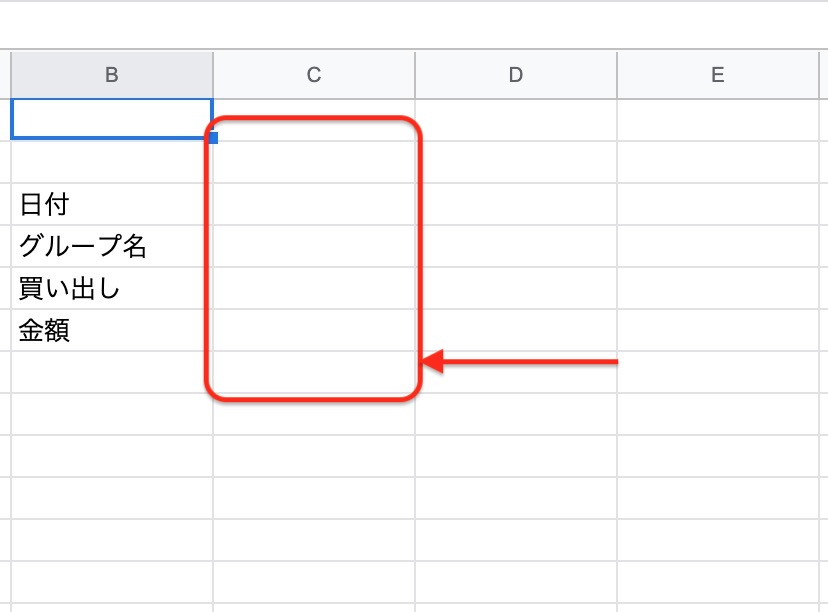Viewport: 828px width, 612px height.
Task: Select the column D cell in the 日付 row
Action: point(516,205)
